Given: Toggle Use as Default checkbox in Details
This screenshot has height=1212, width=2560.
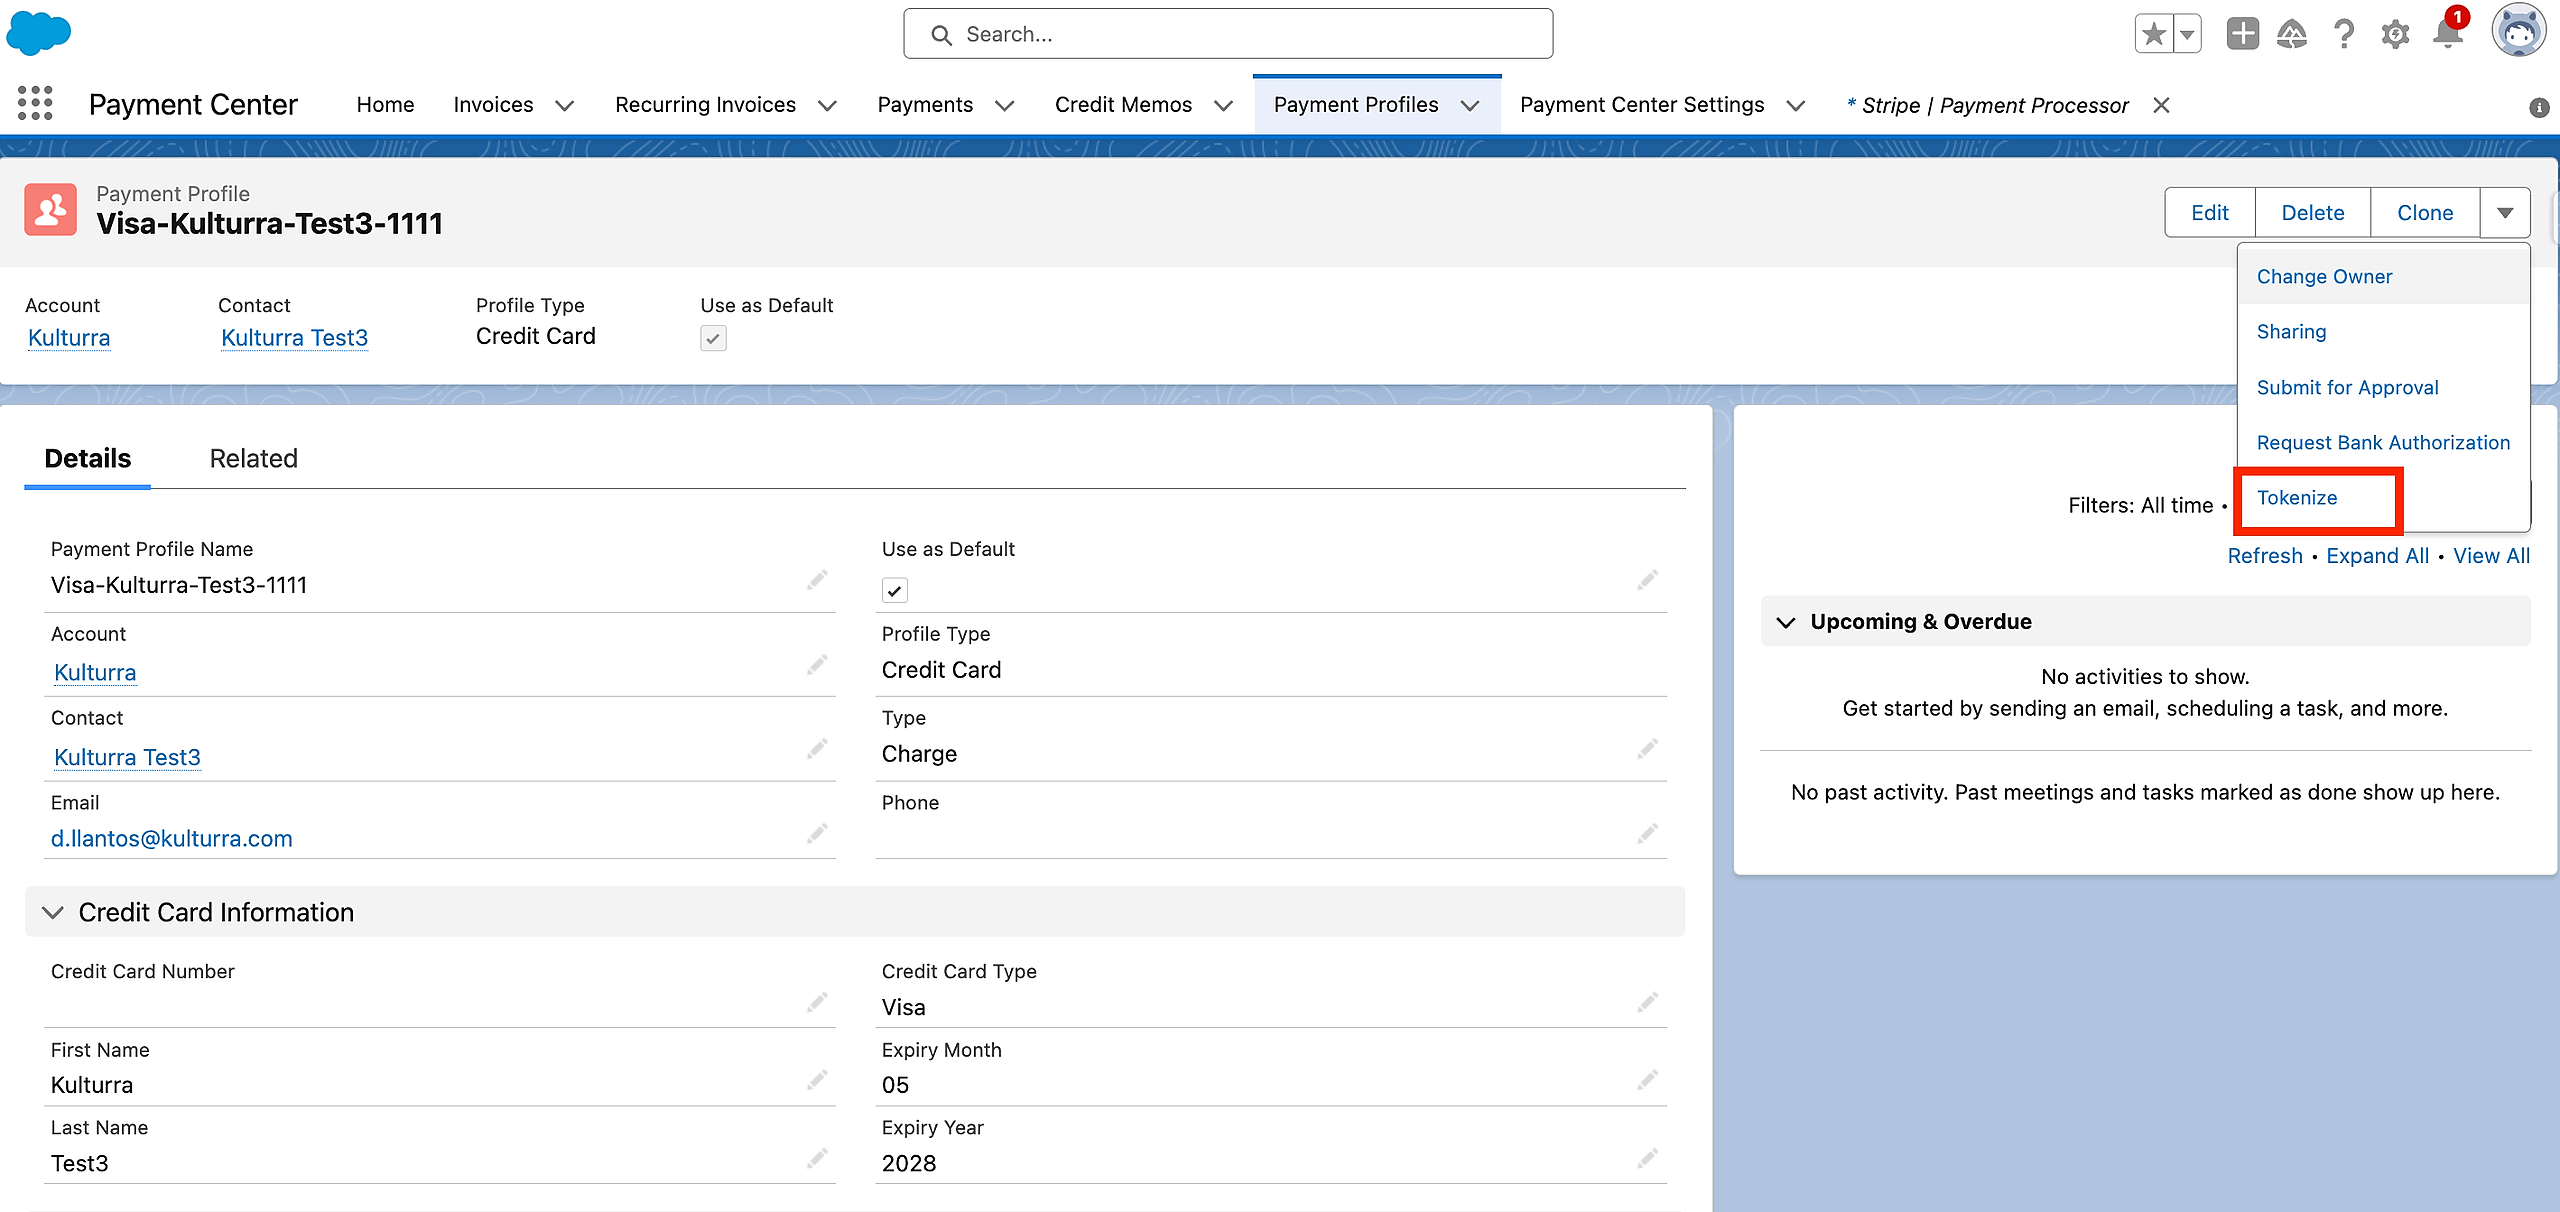Looking at the screenshot, I should coord(895,591).
